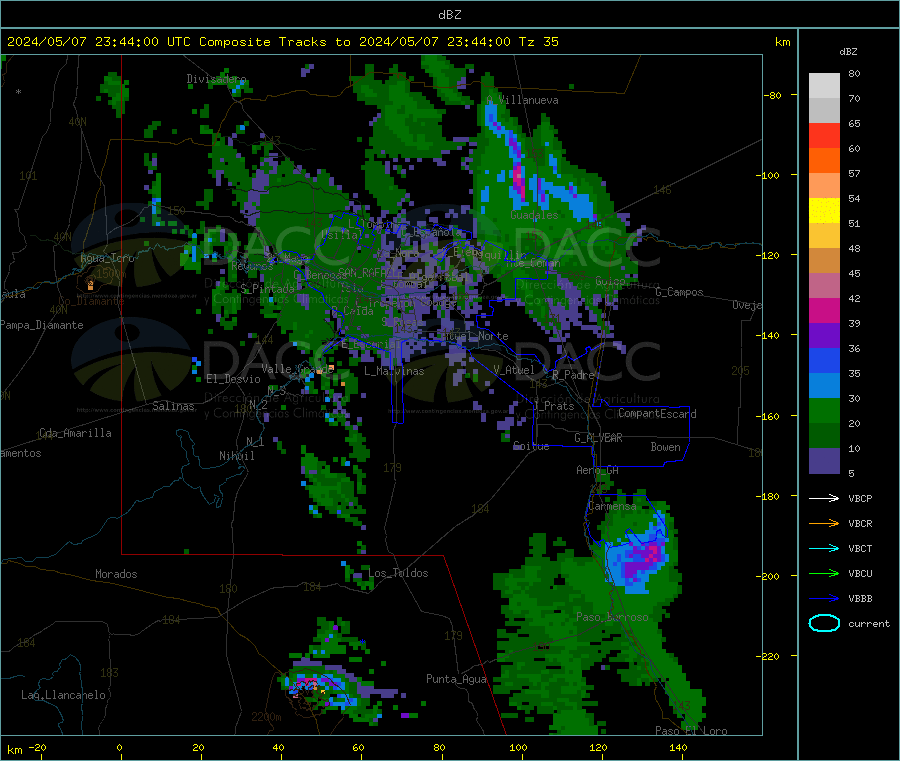
Task: Click the Composite Tracks timestamp header
Action: [283, 42]
